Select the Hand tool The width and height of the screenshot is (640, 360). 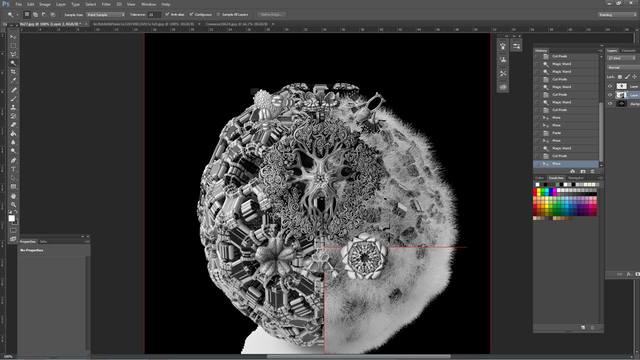pos(13,196)
